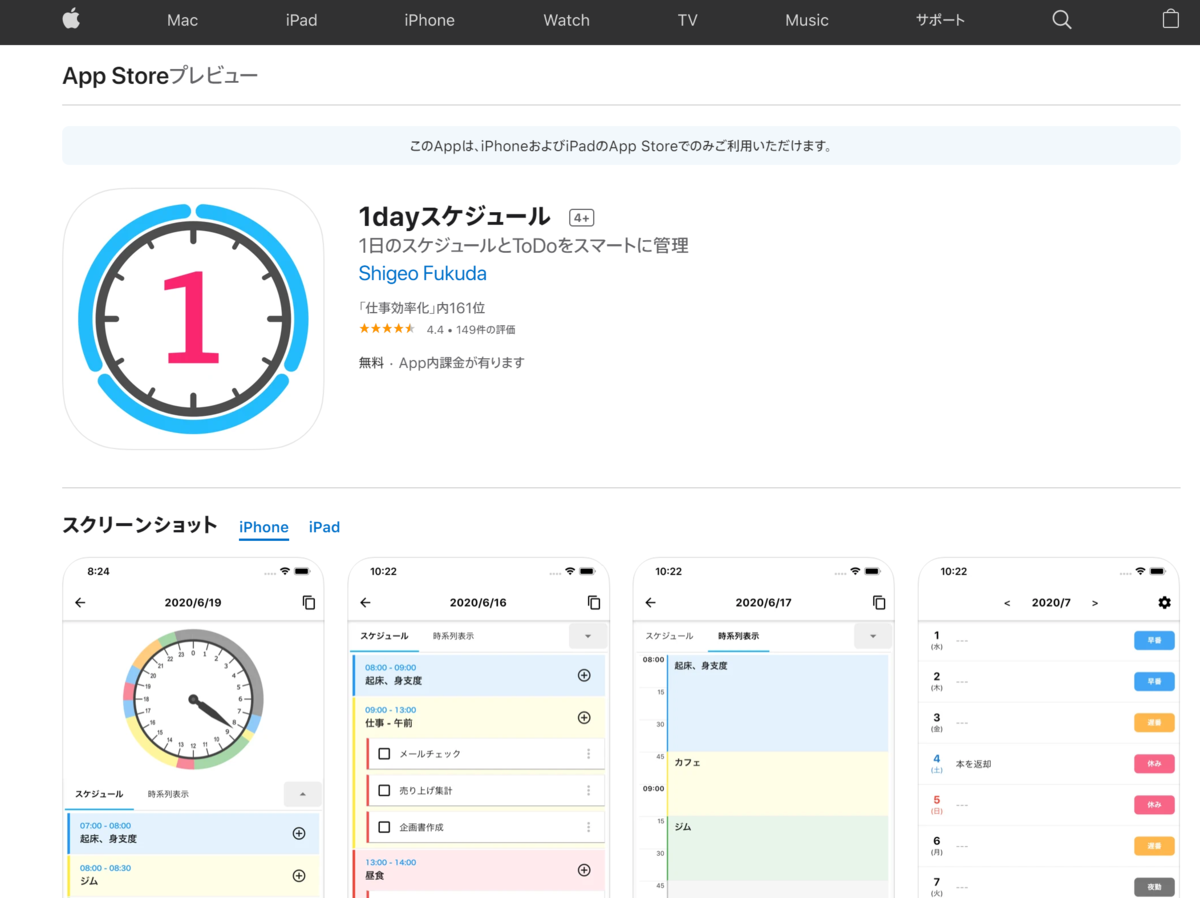This screenshot has width=1200, height=898.
Task: Open TV menu in navigation bar
Action: pyautogui.click(x=687, y=20)
